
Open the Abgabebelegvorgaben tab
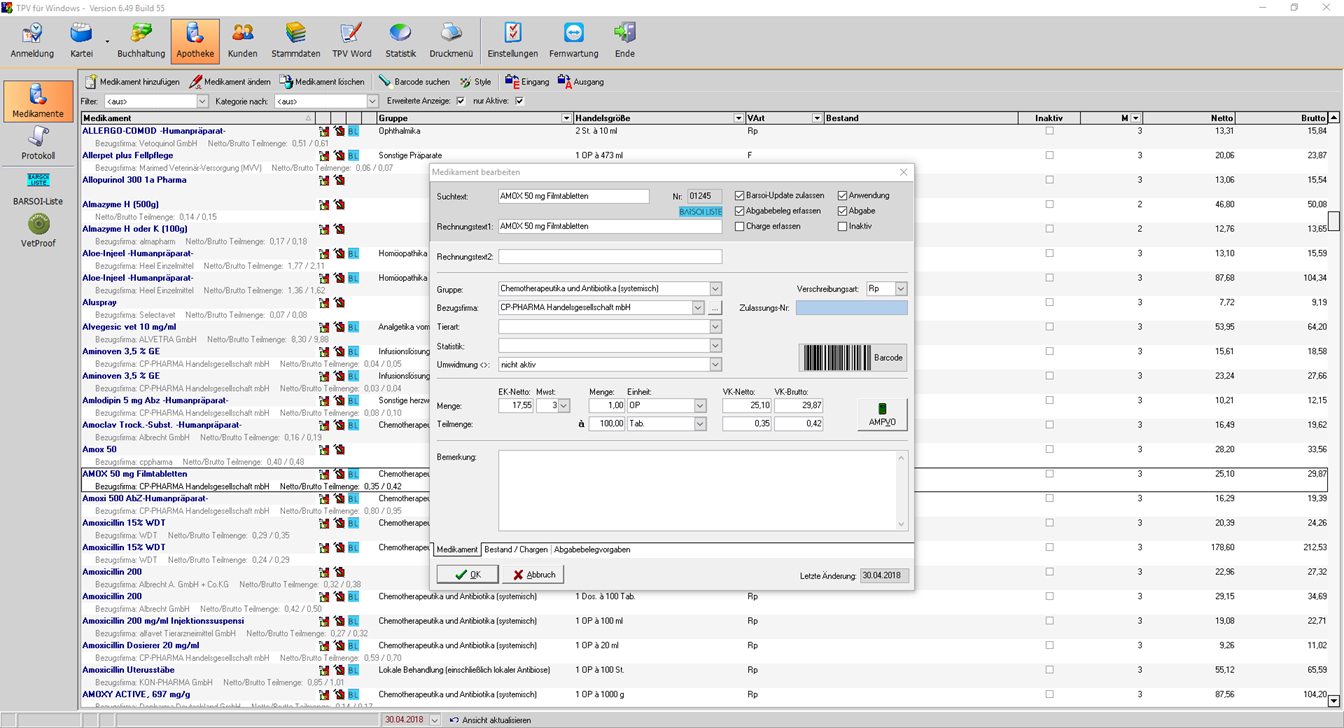592,550
